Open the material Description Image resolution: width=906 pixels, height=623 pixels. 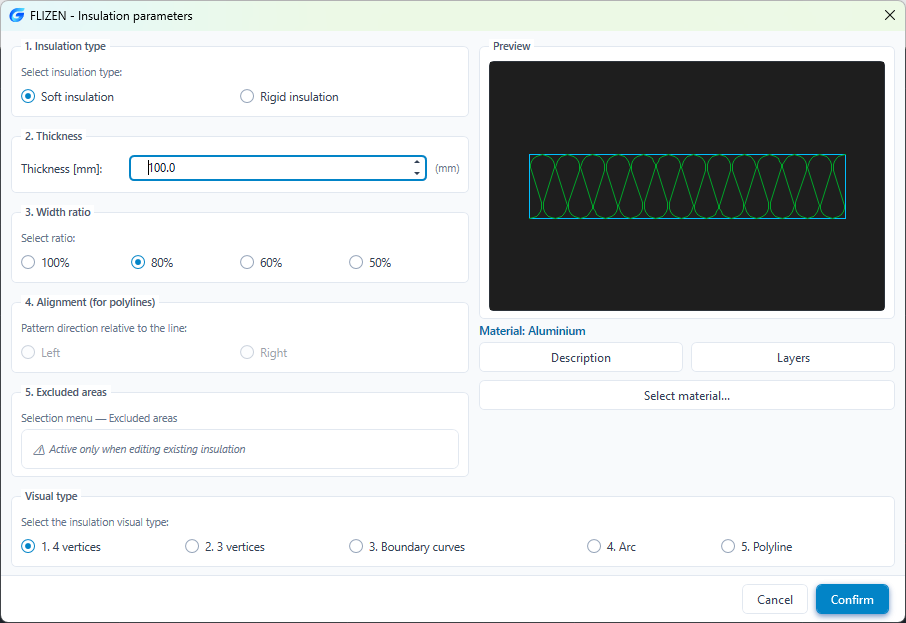coord(581,358)
